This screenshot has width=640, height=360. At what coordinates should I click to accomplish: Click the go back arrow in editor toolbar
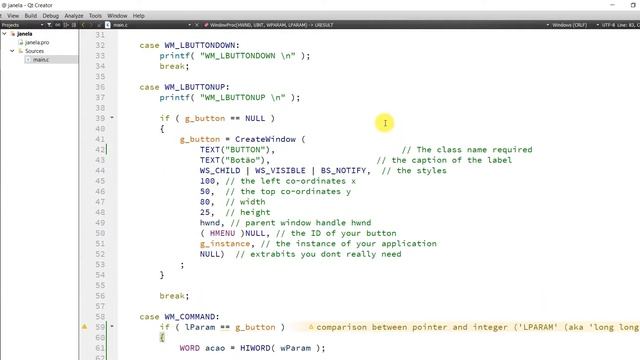click(83, 25)
